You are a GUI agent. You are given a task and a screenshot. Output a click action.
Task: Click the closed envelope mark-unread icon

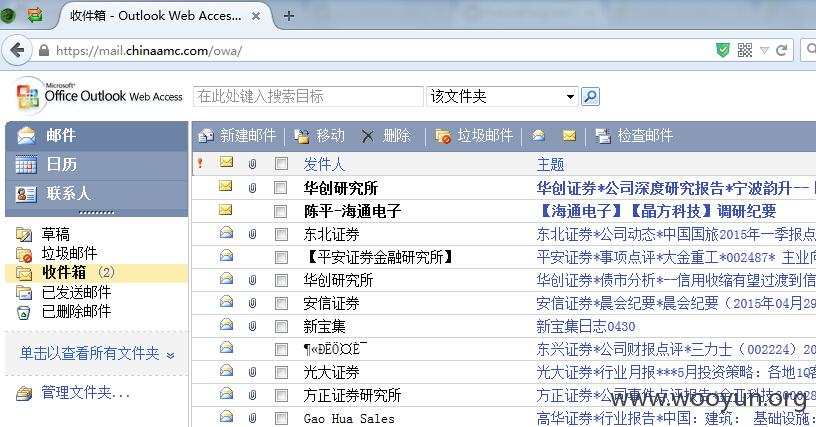pyautogui.click(x=569, y=136)
